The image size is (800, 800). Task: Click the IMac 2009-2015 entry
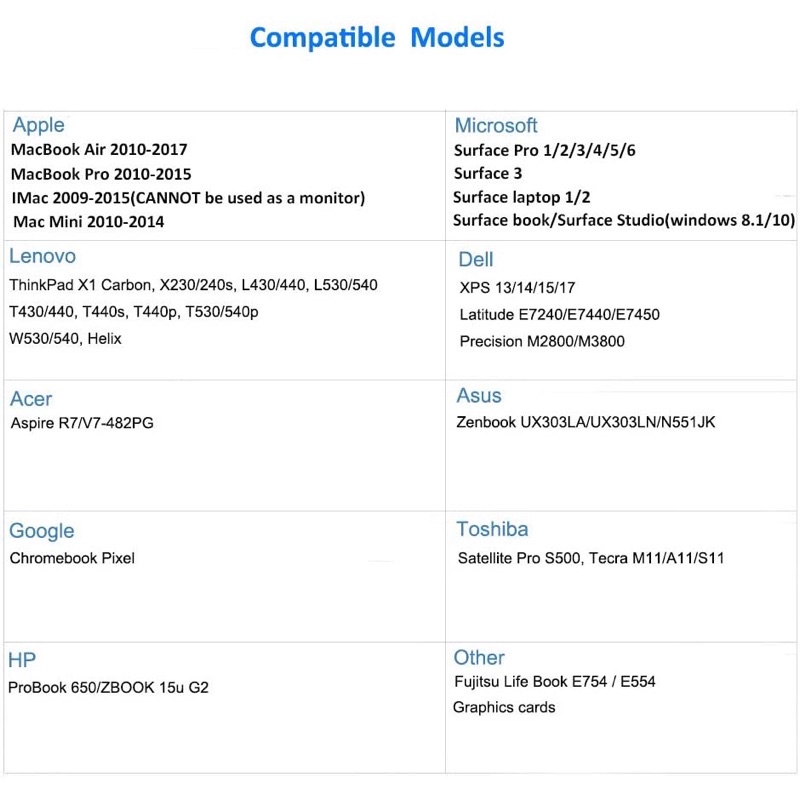[188, 198]
